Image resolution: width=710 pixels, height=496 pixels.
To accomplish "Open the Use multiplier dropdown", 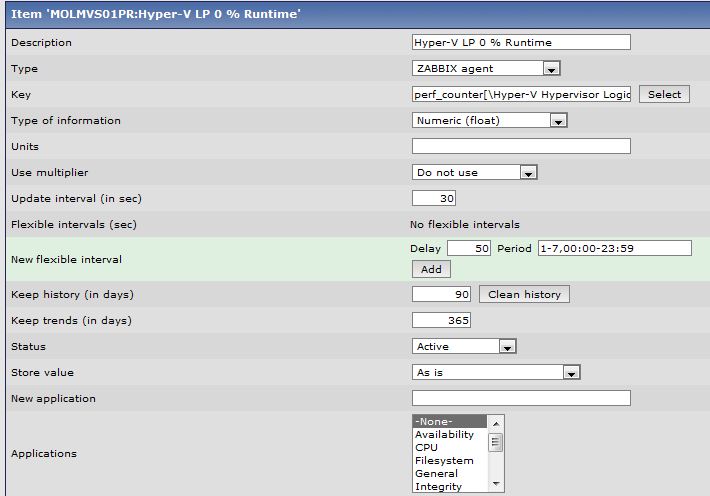I will tap(475, 173).
